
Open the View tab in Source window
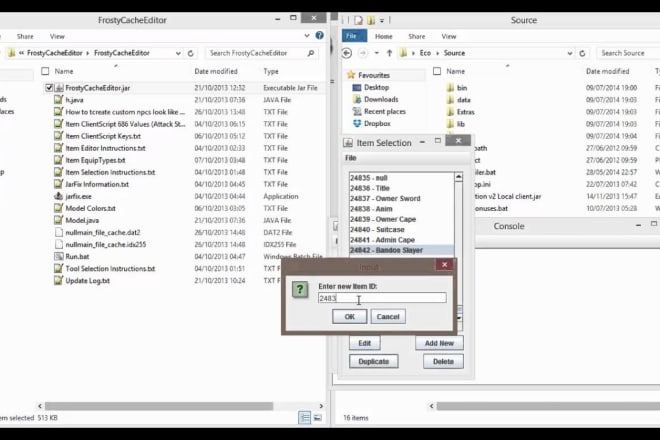[449, 37]
